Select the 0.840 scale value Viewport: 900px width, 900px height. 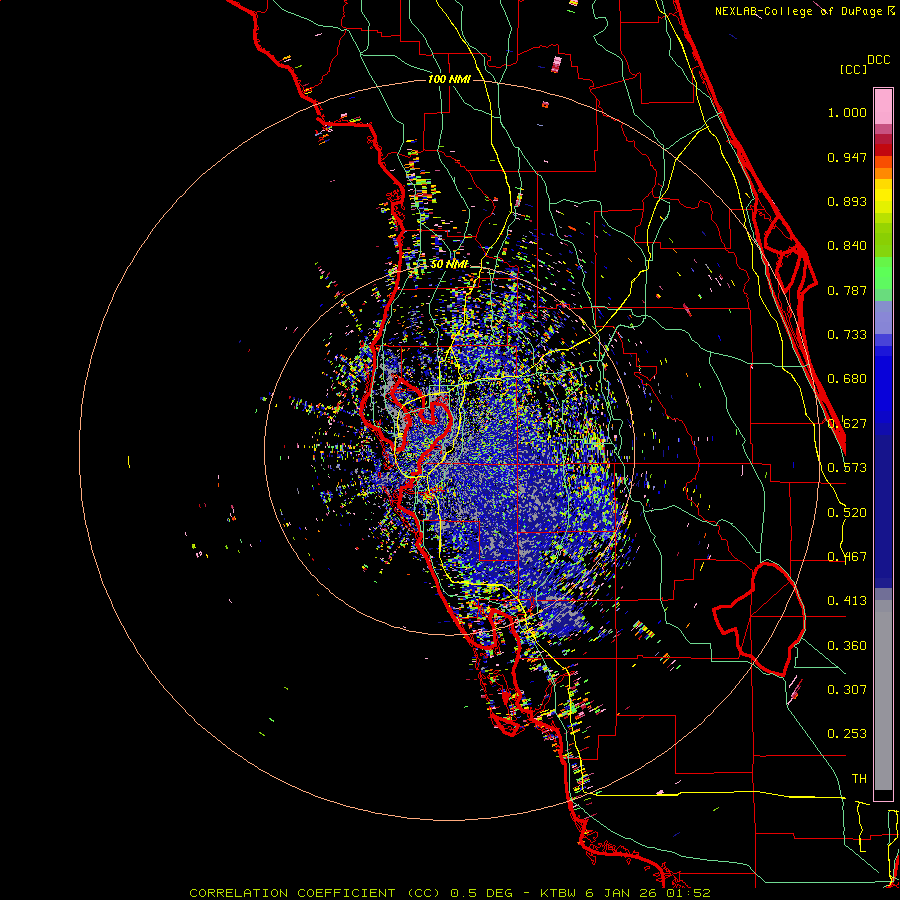click(x=847, y=246)
